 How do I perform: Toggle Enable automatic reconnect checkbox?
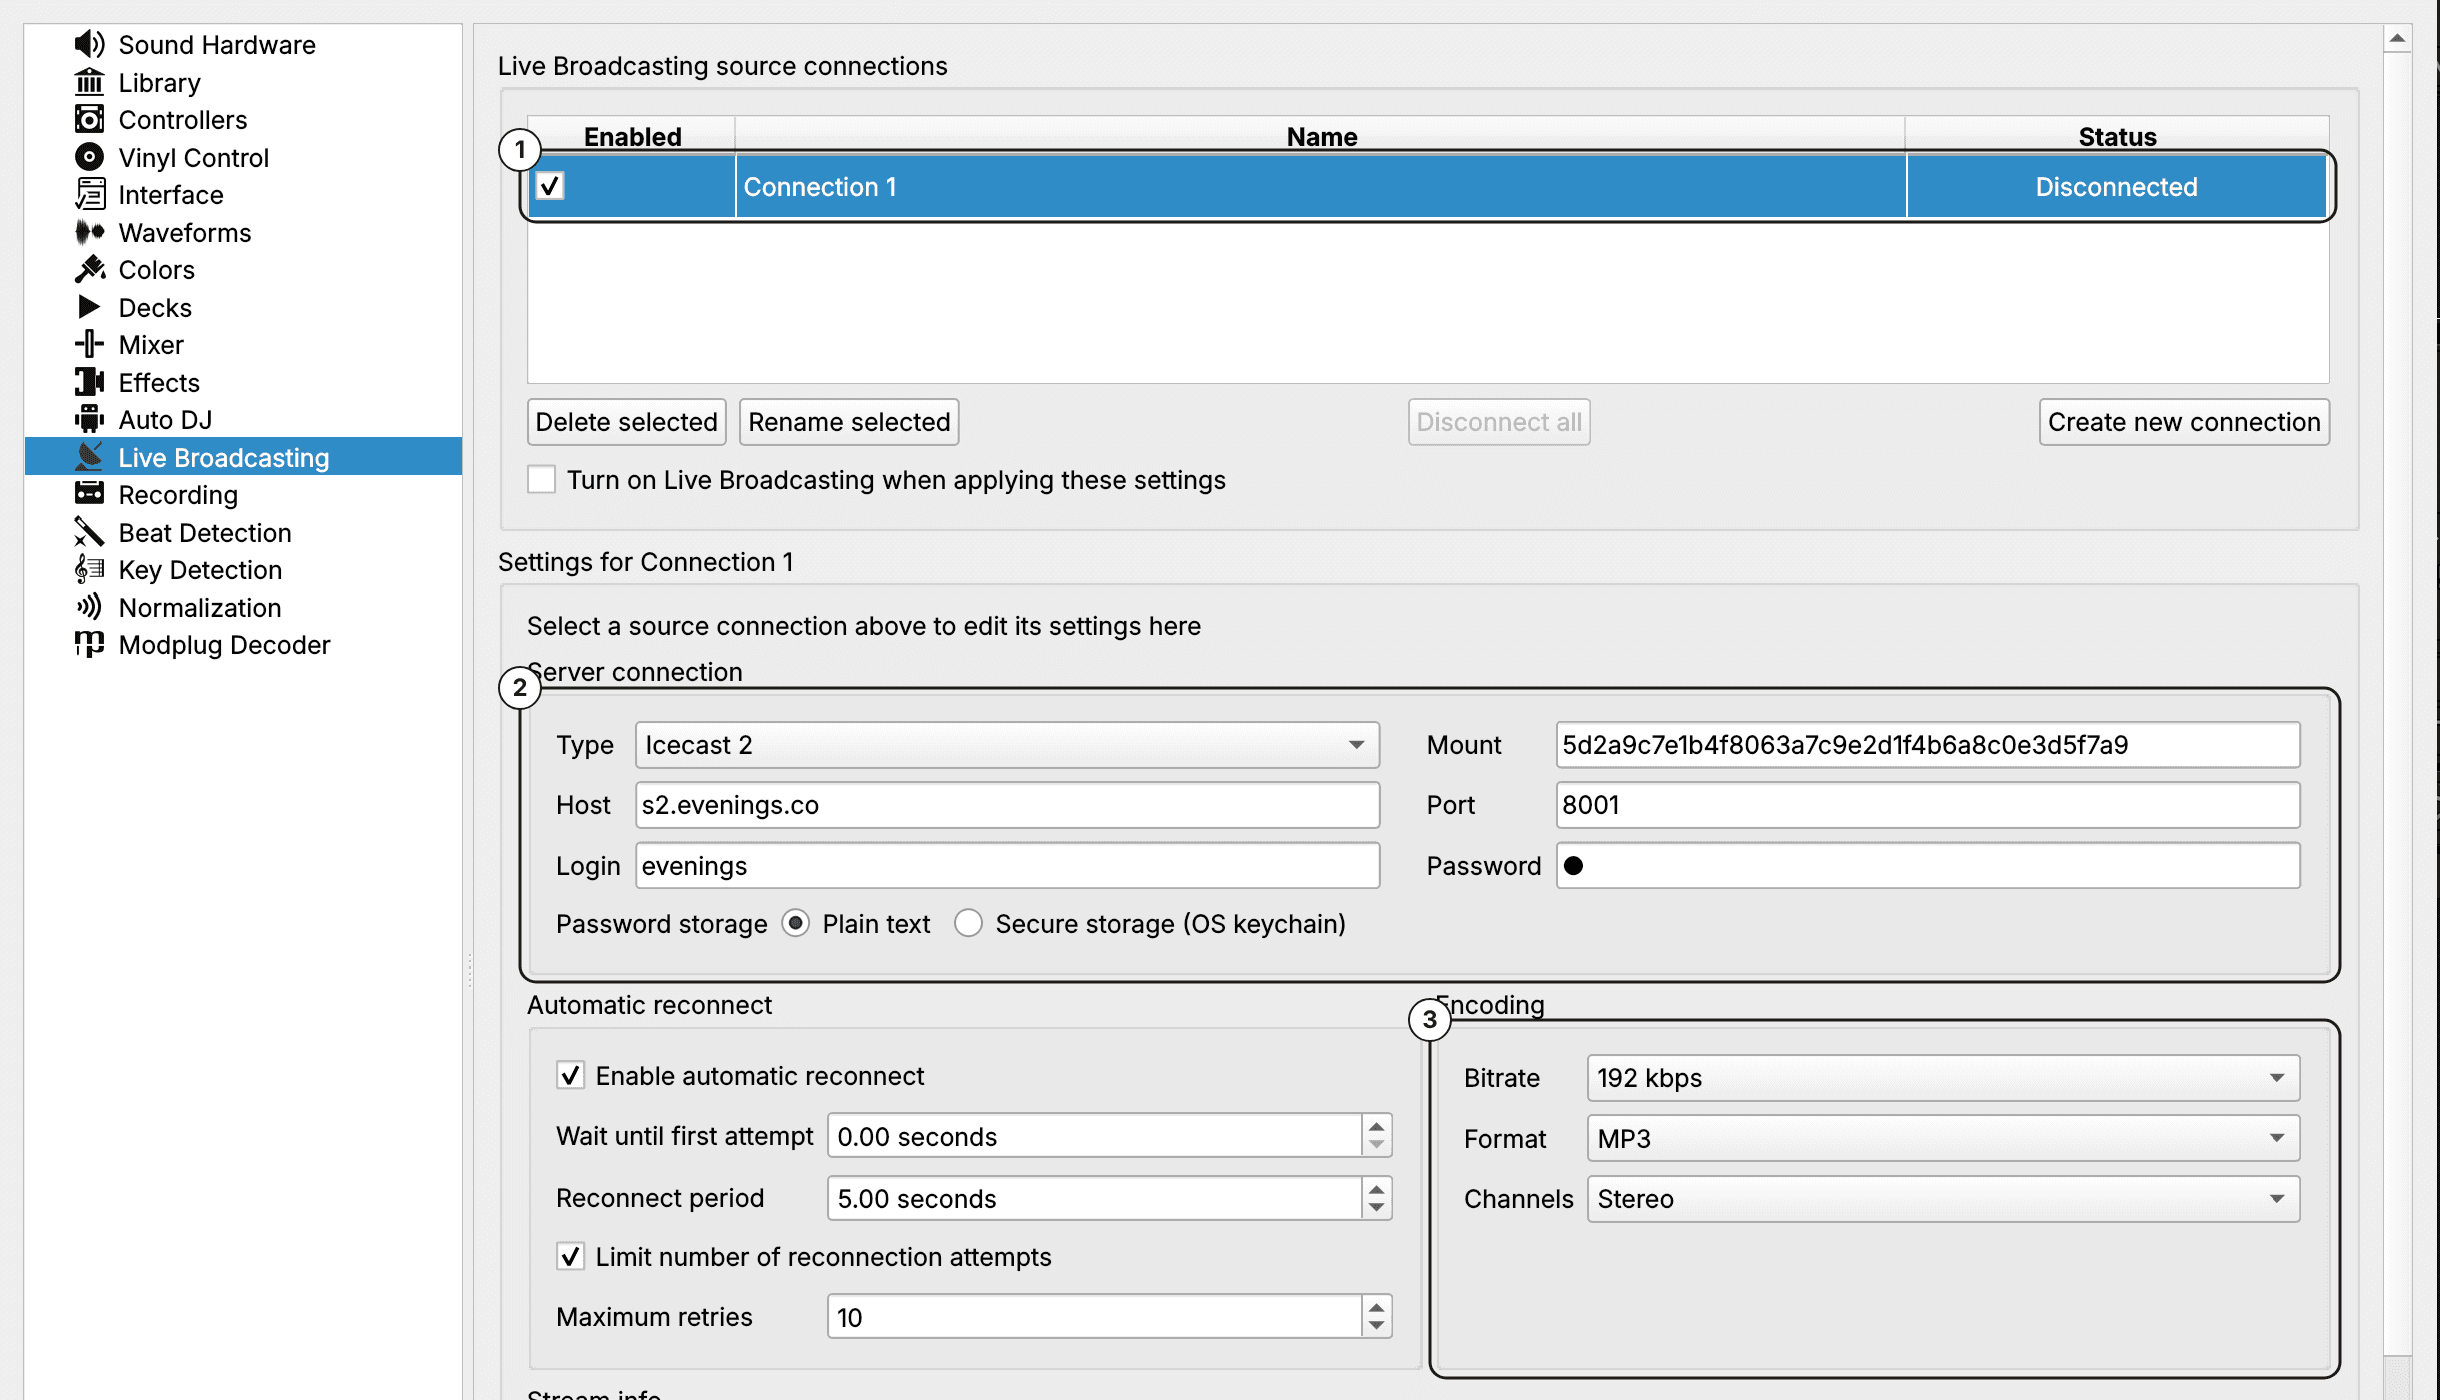tap(570, 1076)
